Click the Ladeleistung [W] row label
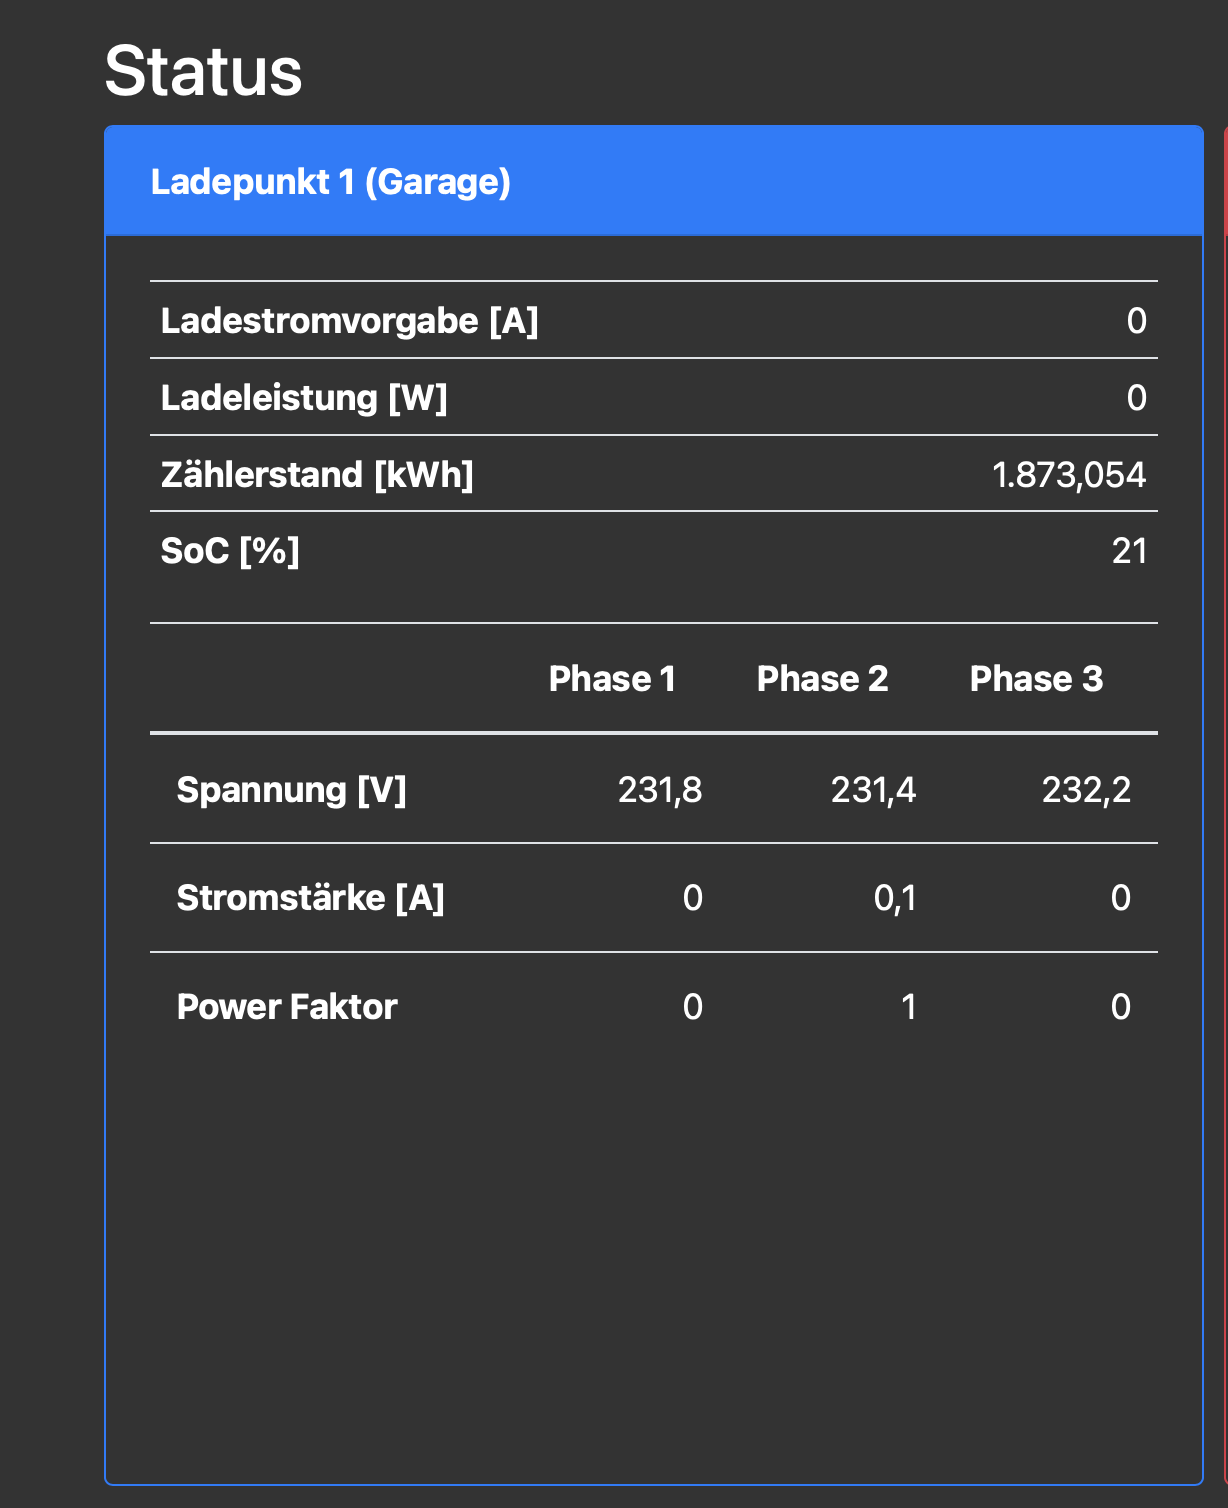The image size is (1228, 1508). click(x=304, y=398)
